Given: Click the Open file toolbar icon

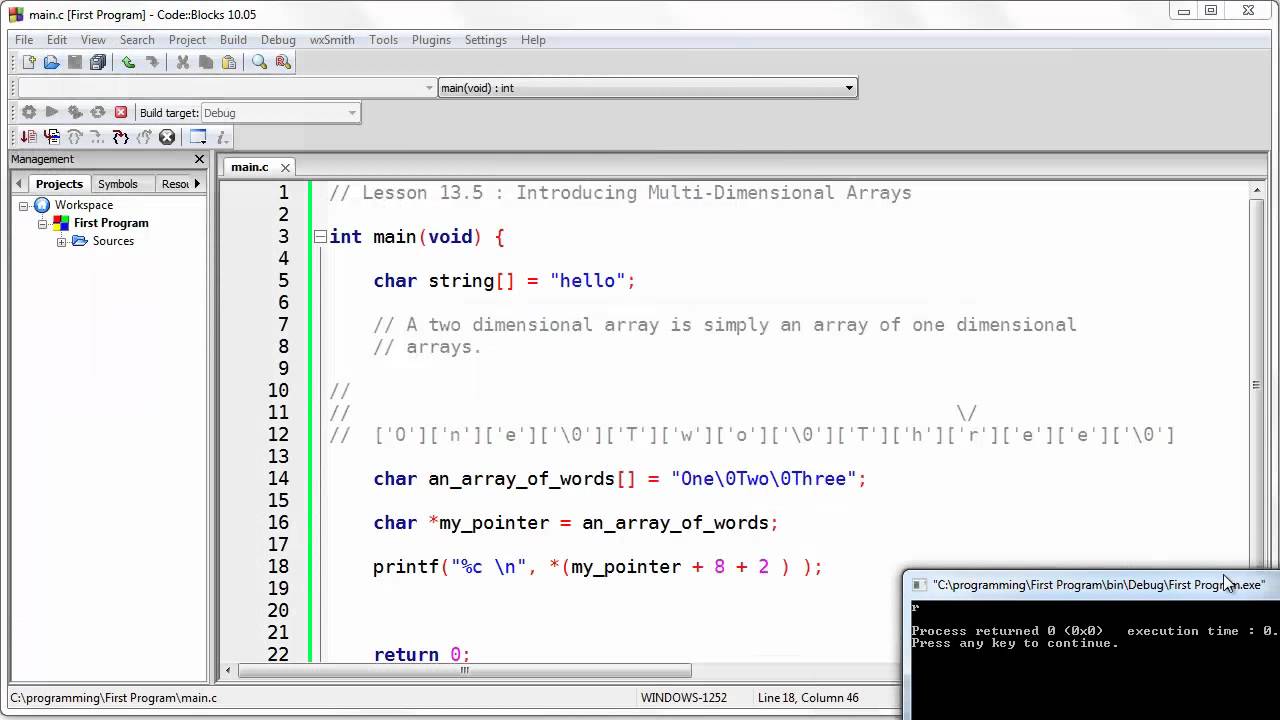Looking at the screenshot, I should click(51, 62).
